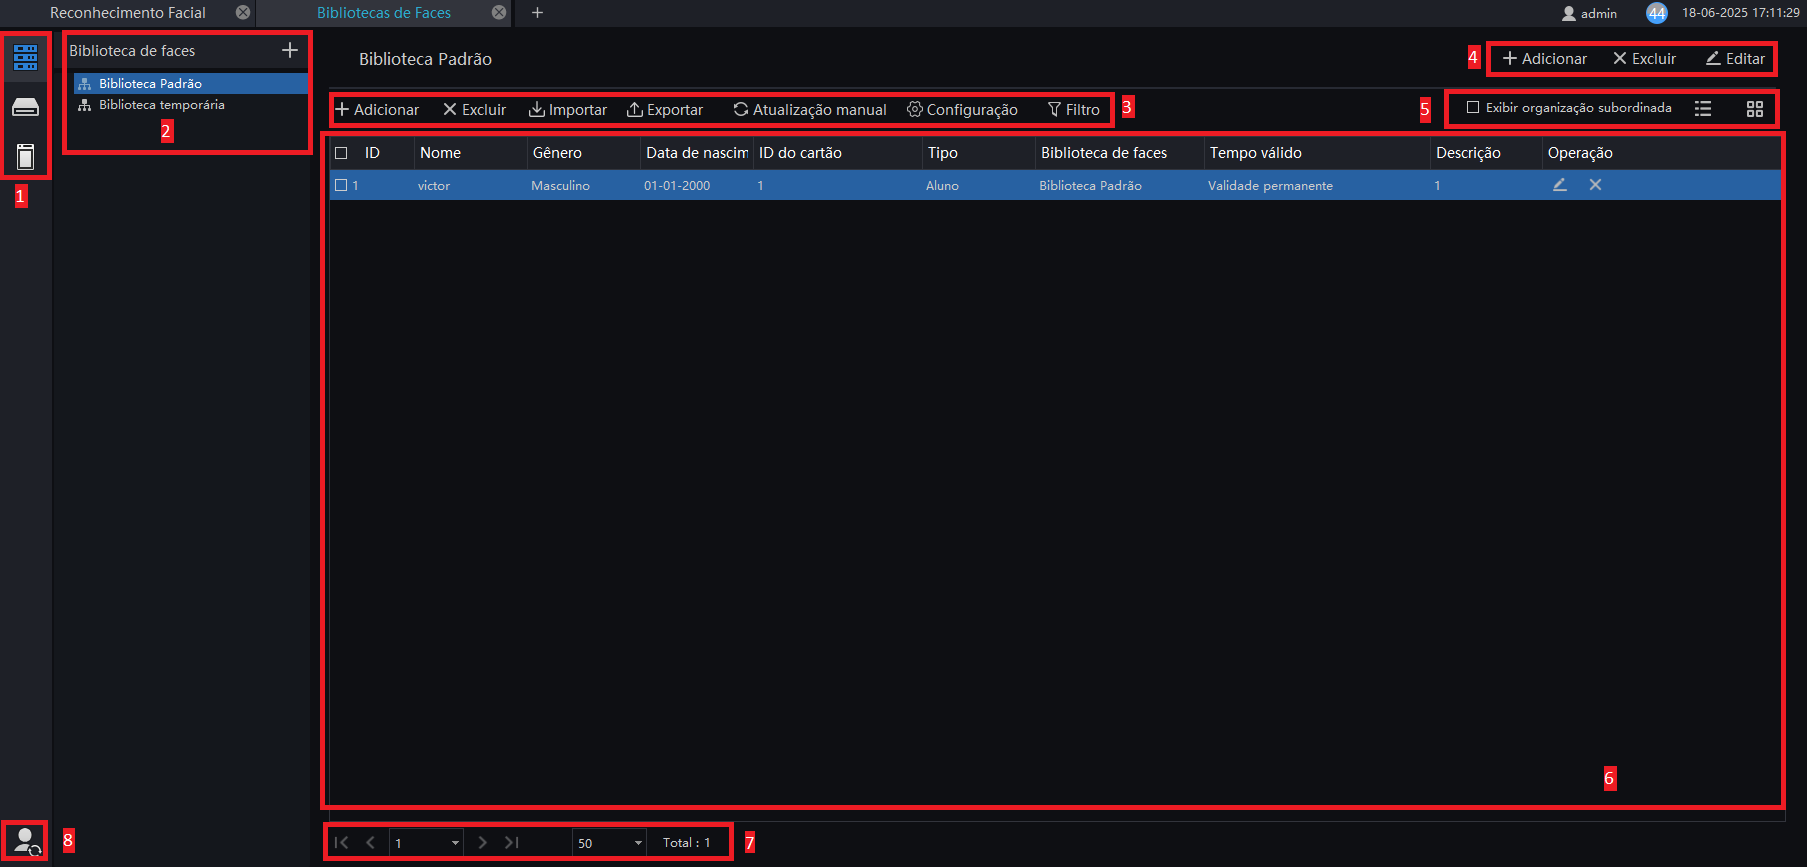Open the device storage sidebar icon
The height and width of the screenshot is (867, 1807).
25,107
